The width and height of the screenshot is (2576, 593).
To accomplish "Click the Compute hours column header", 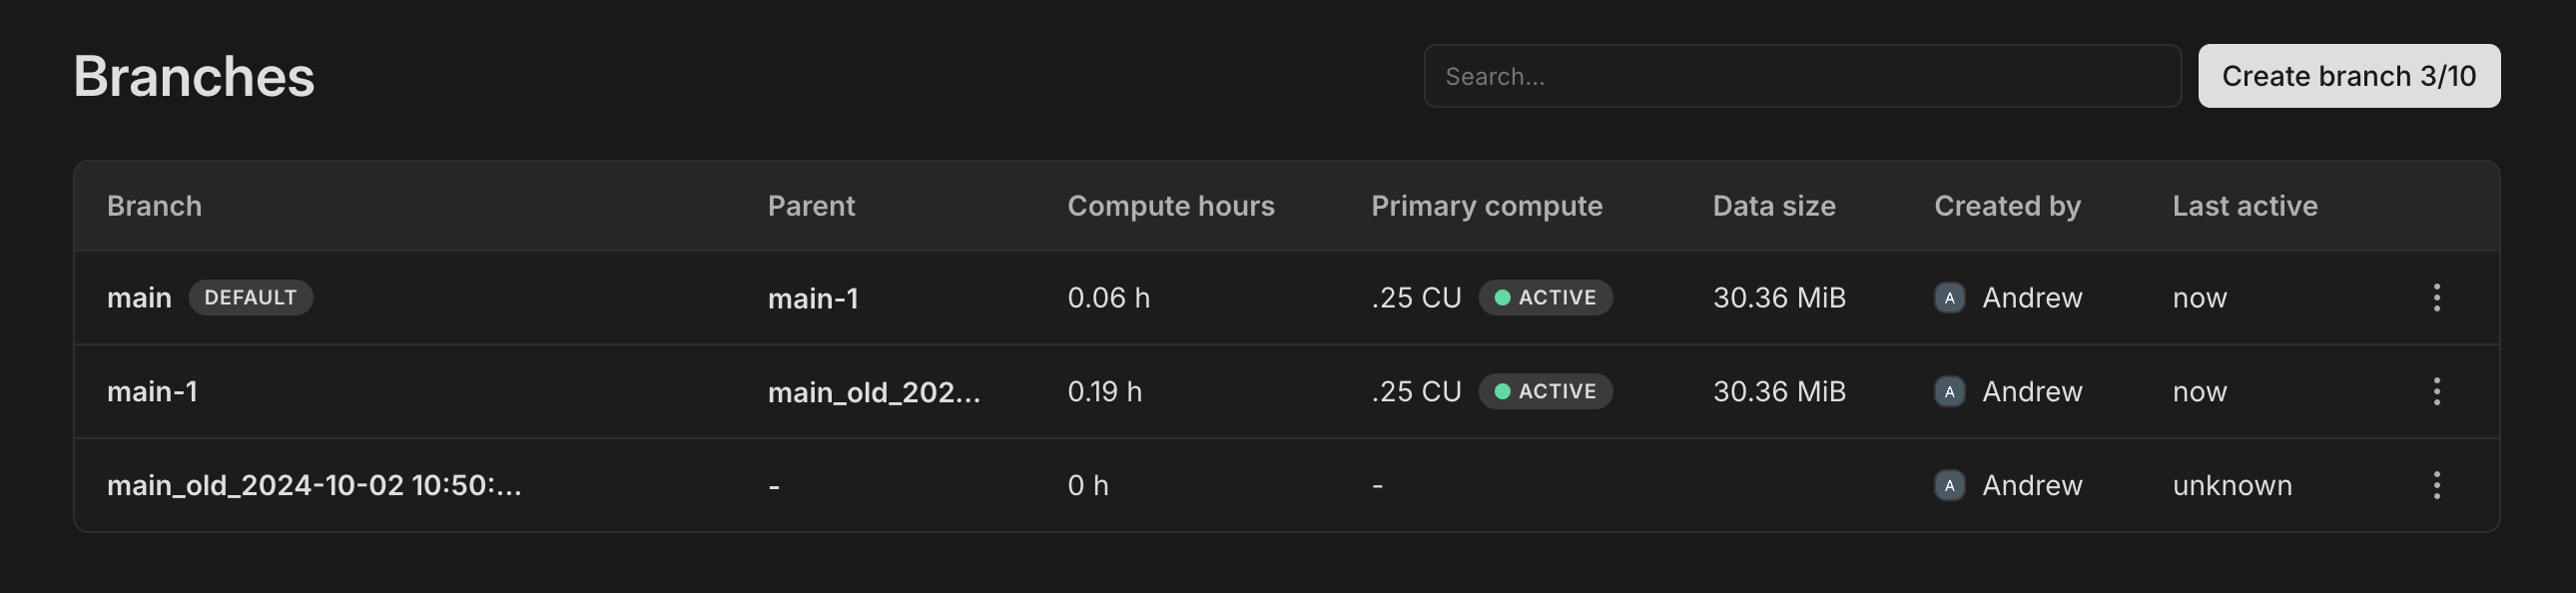I will [x=1170, y=206].
